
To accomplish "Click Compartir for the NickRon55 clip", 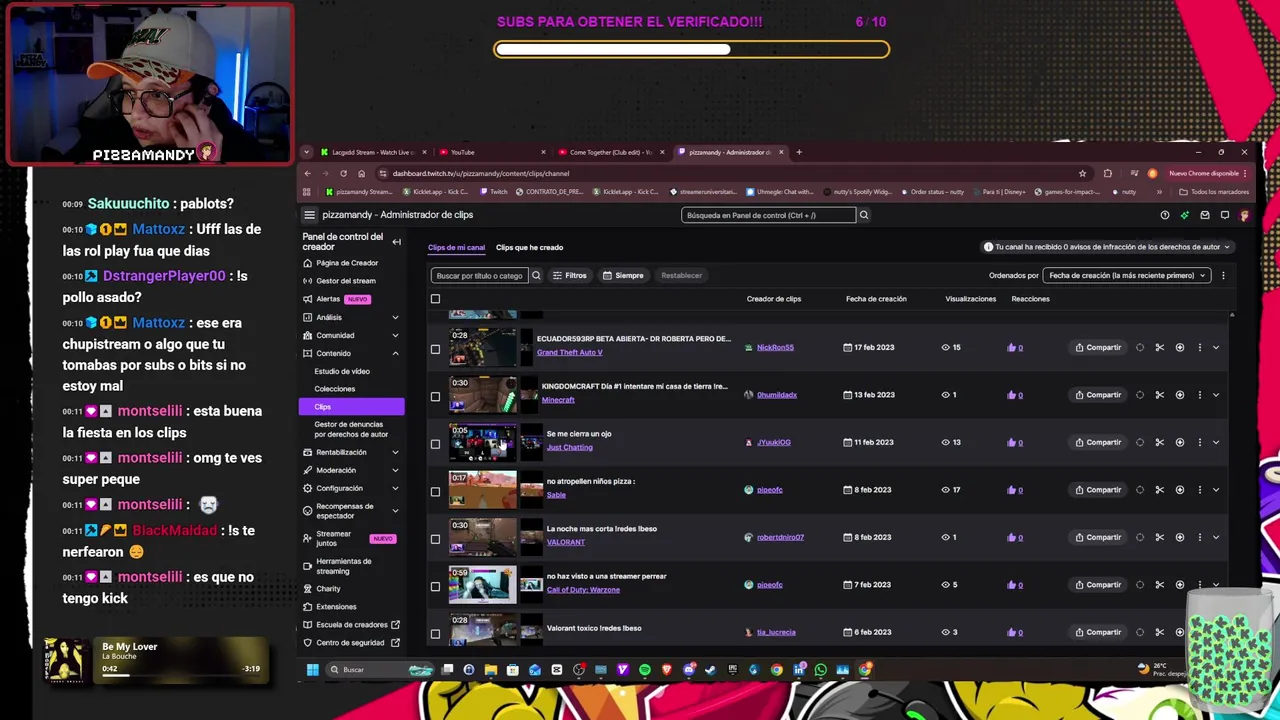I will point(1098,347).
